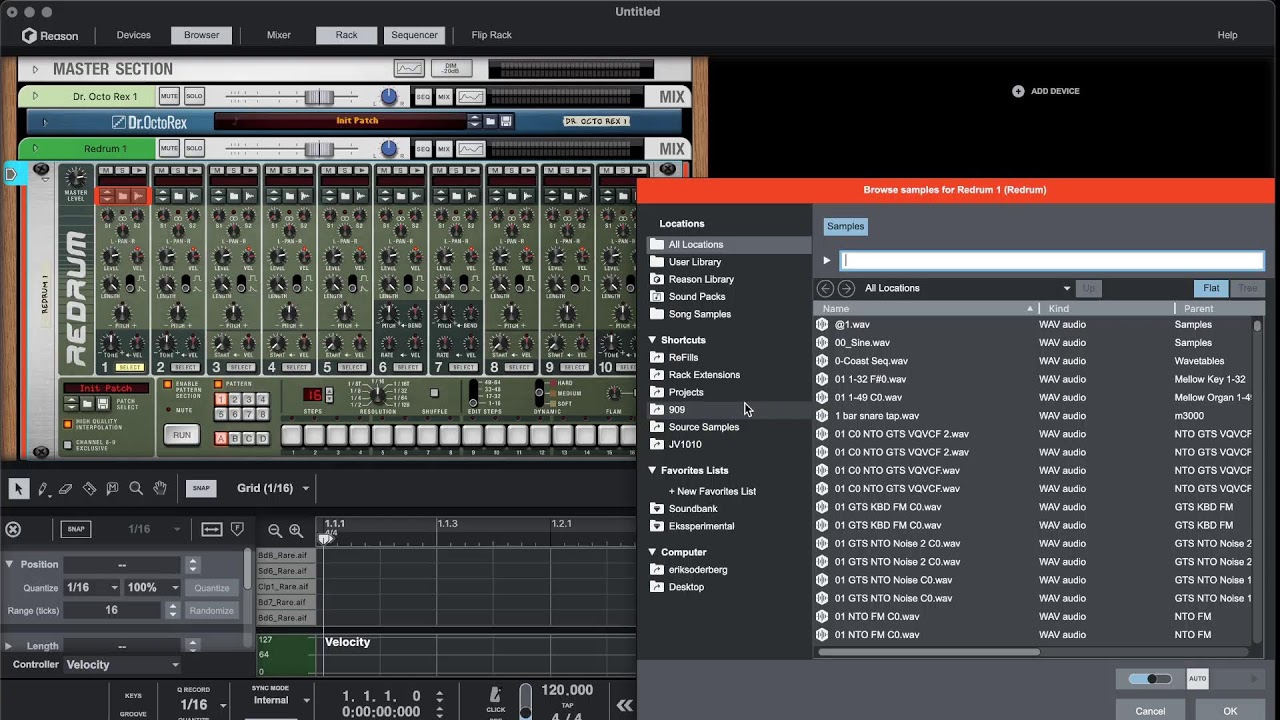
Task: Click the Redrum 1 channel fader
Action: tap(319, 149)
